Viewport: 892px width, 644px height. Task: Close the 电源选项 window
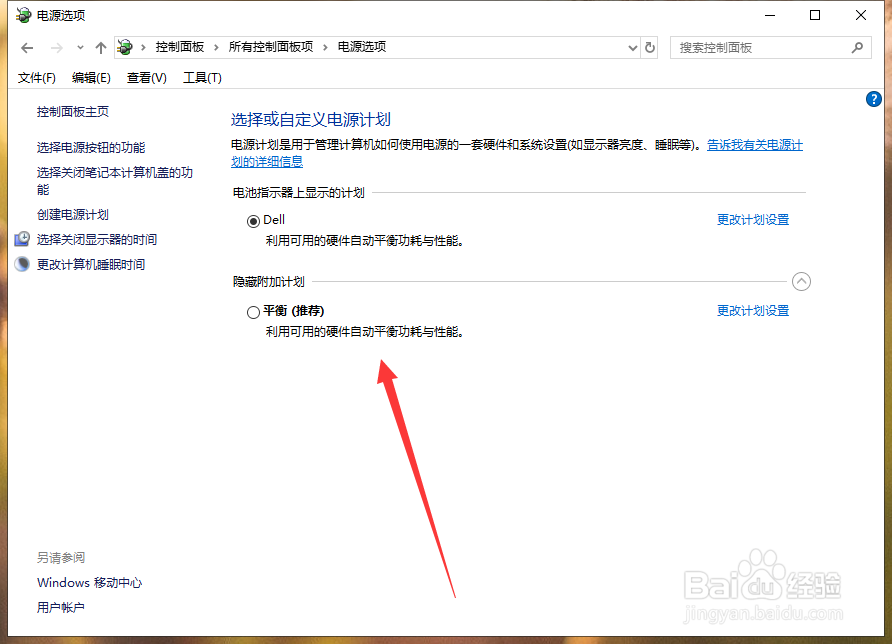click(861, 15)
